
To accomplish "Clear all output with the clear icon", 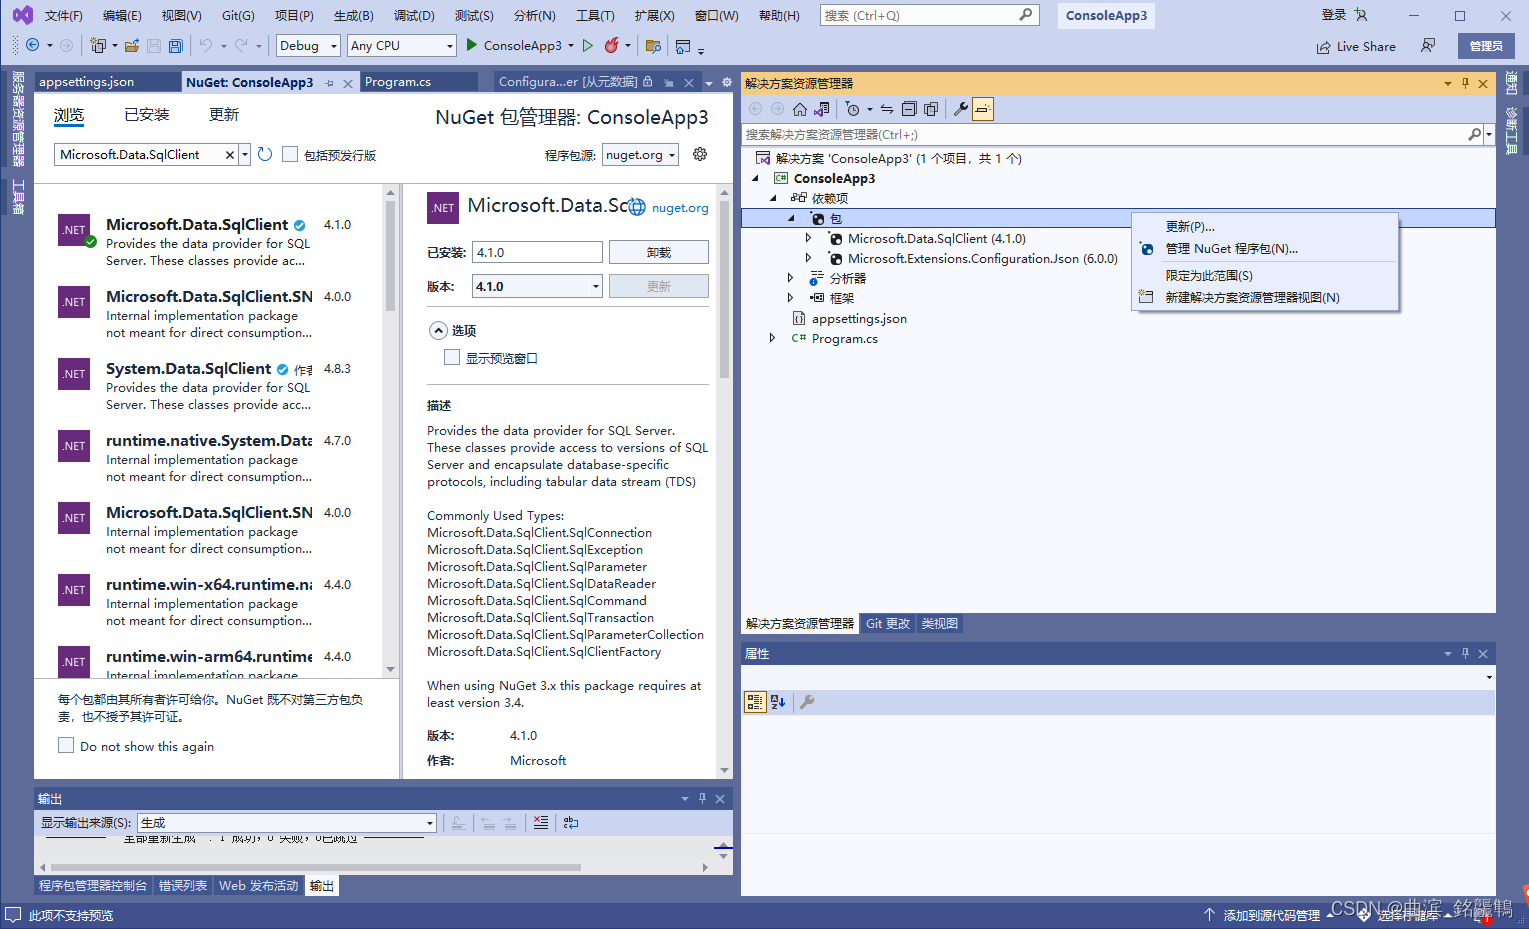I will tap(541, 822).
